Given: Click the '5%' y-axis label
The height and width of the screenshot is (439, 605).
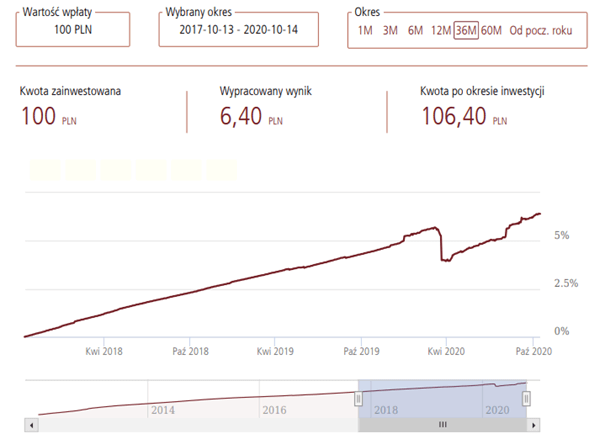Looking at the screenshot, I should 561,235.
